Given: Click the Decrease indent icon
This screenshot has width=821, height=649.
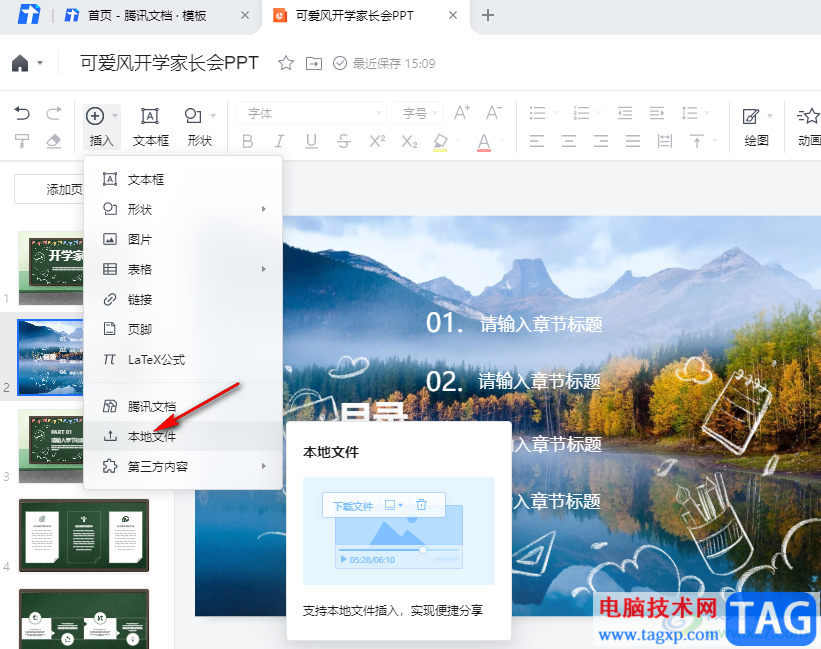Looking at the screenshot, I should pos(625,113).
